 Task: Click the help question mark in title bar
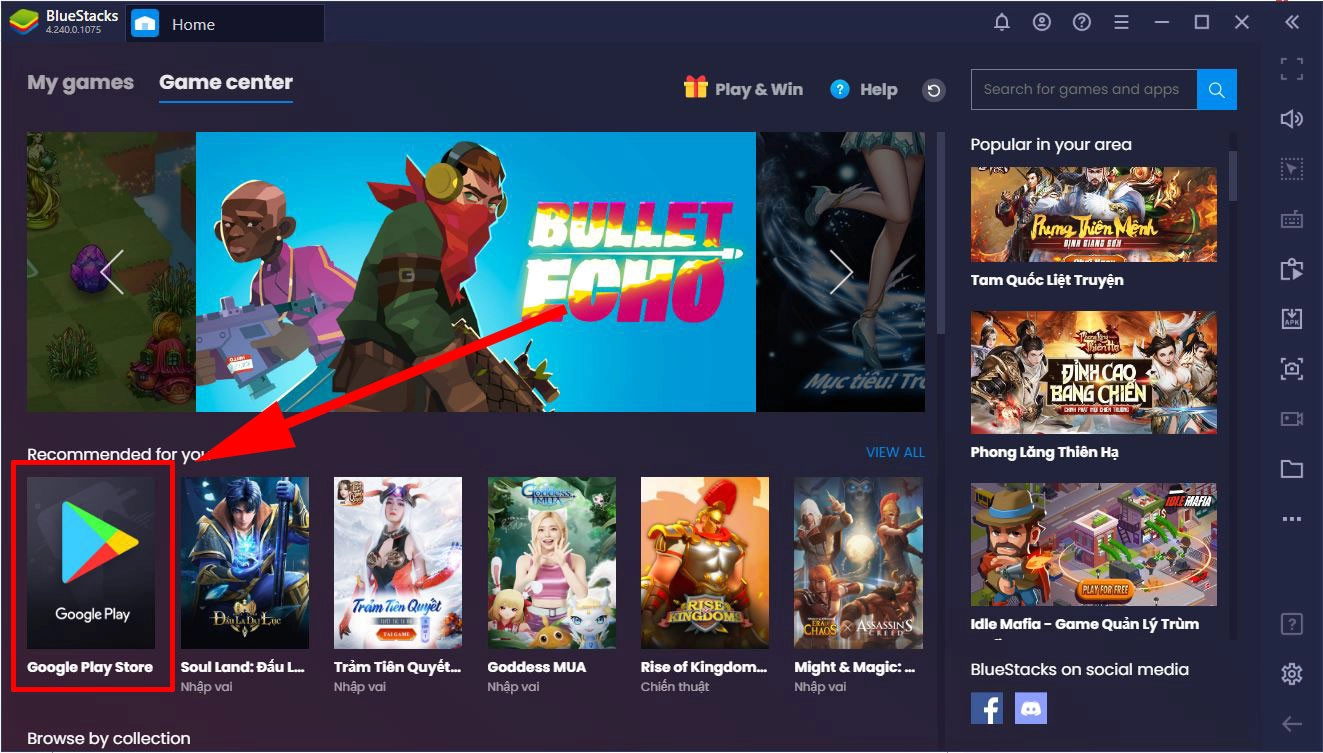[x=1081, y=22]
